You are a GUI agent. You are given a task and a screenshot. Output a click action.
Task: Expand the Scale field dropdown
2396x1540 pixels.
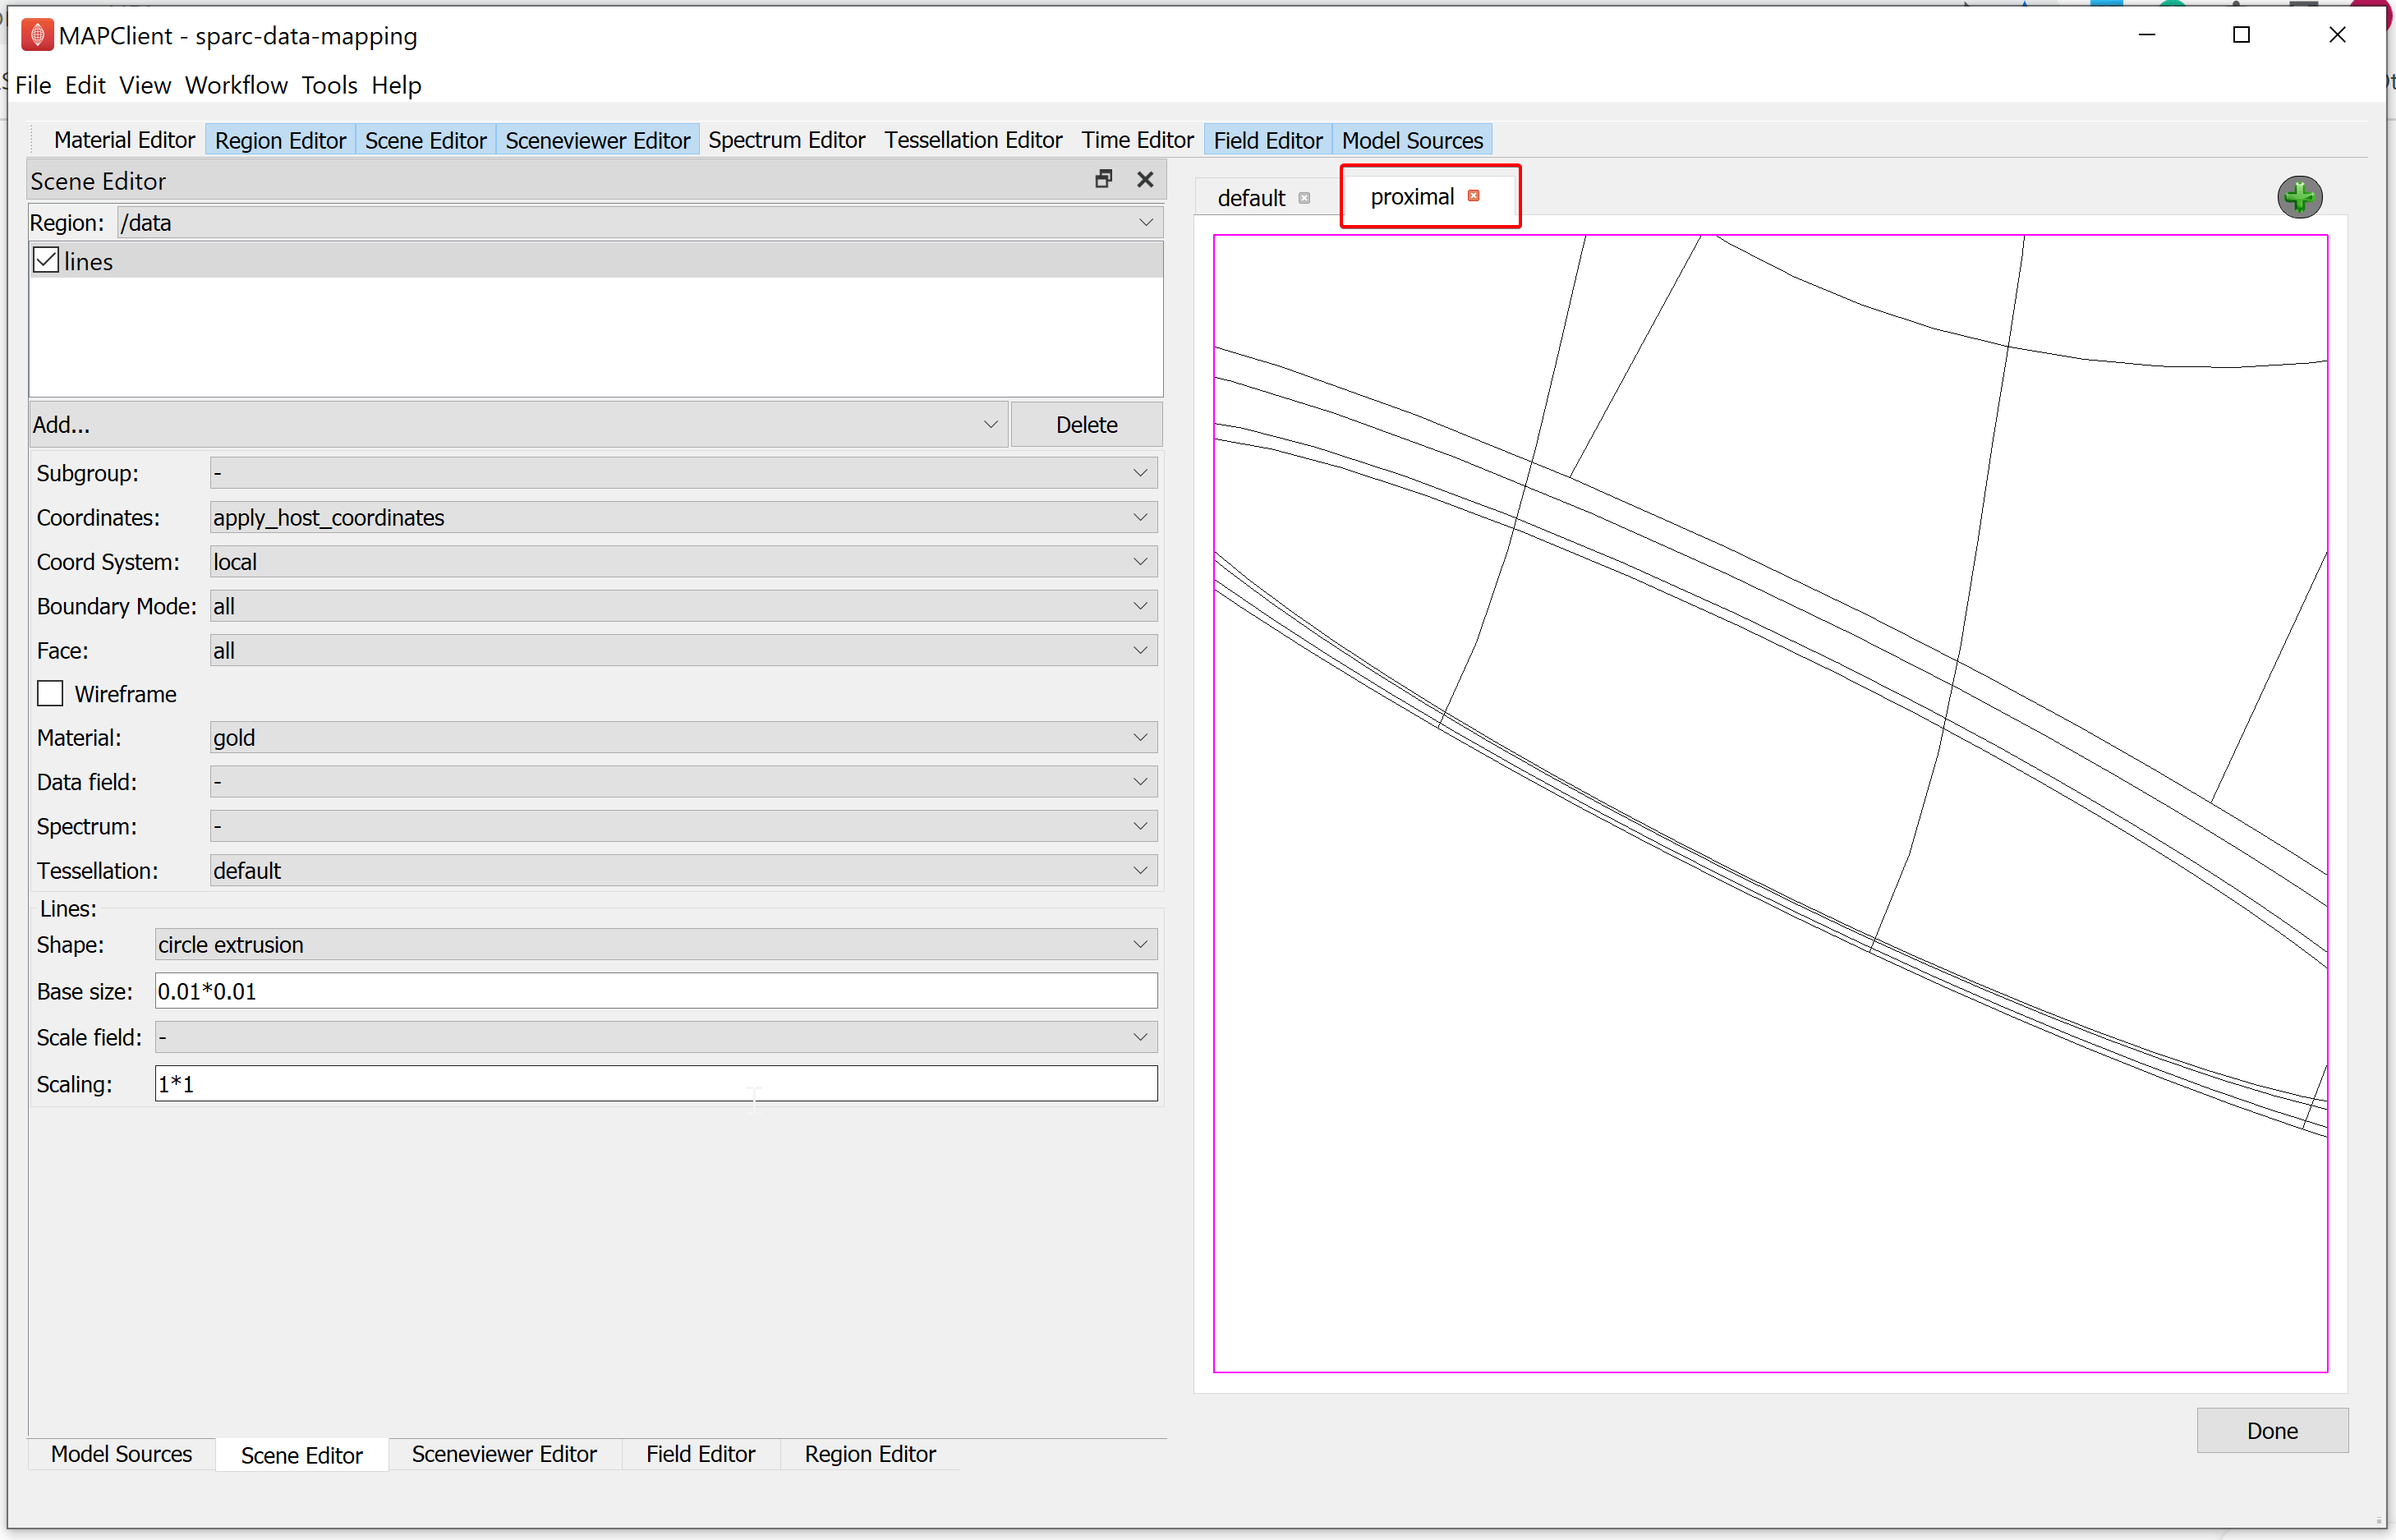[656, 1037]
